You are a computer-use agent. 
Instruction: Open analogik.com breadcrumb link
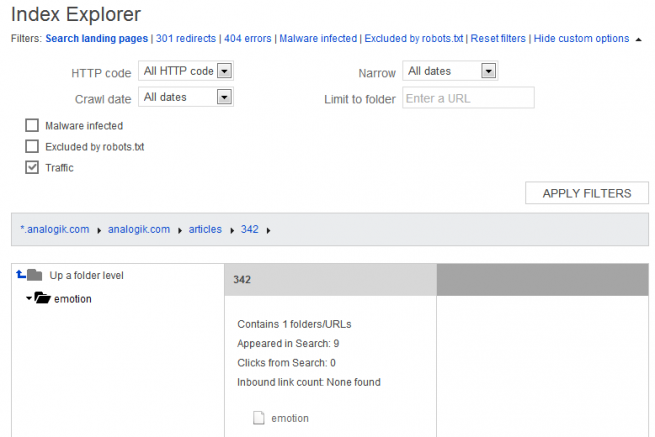click(x=139, y=229)
